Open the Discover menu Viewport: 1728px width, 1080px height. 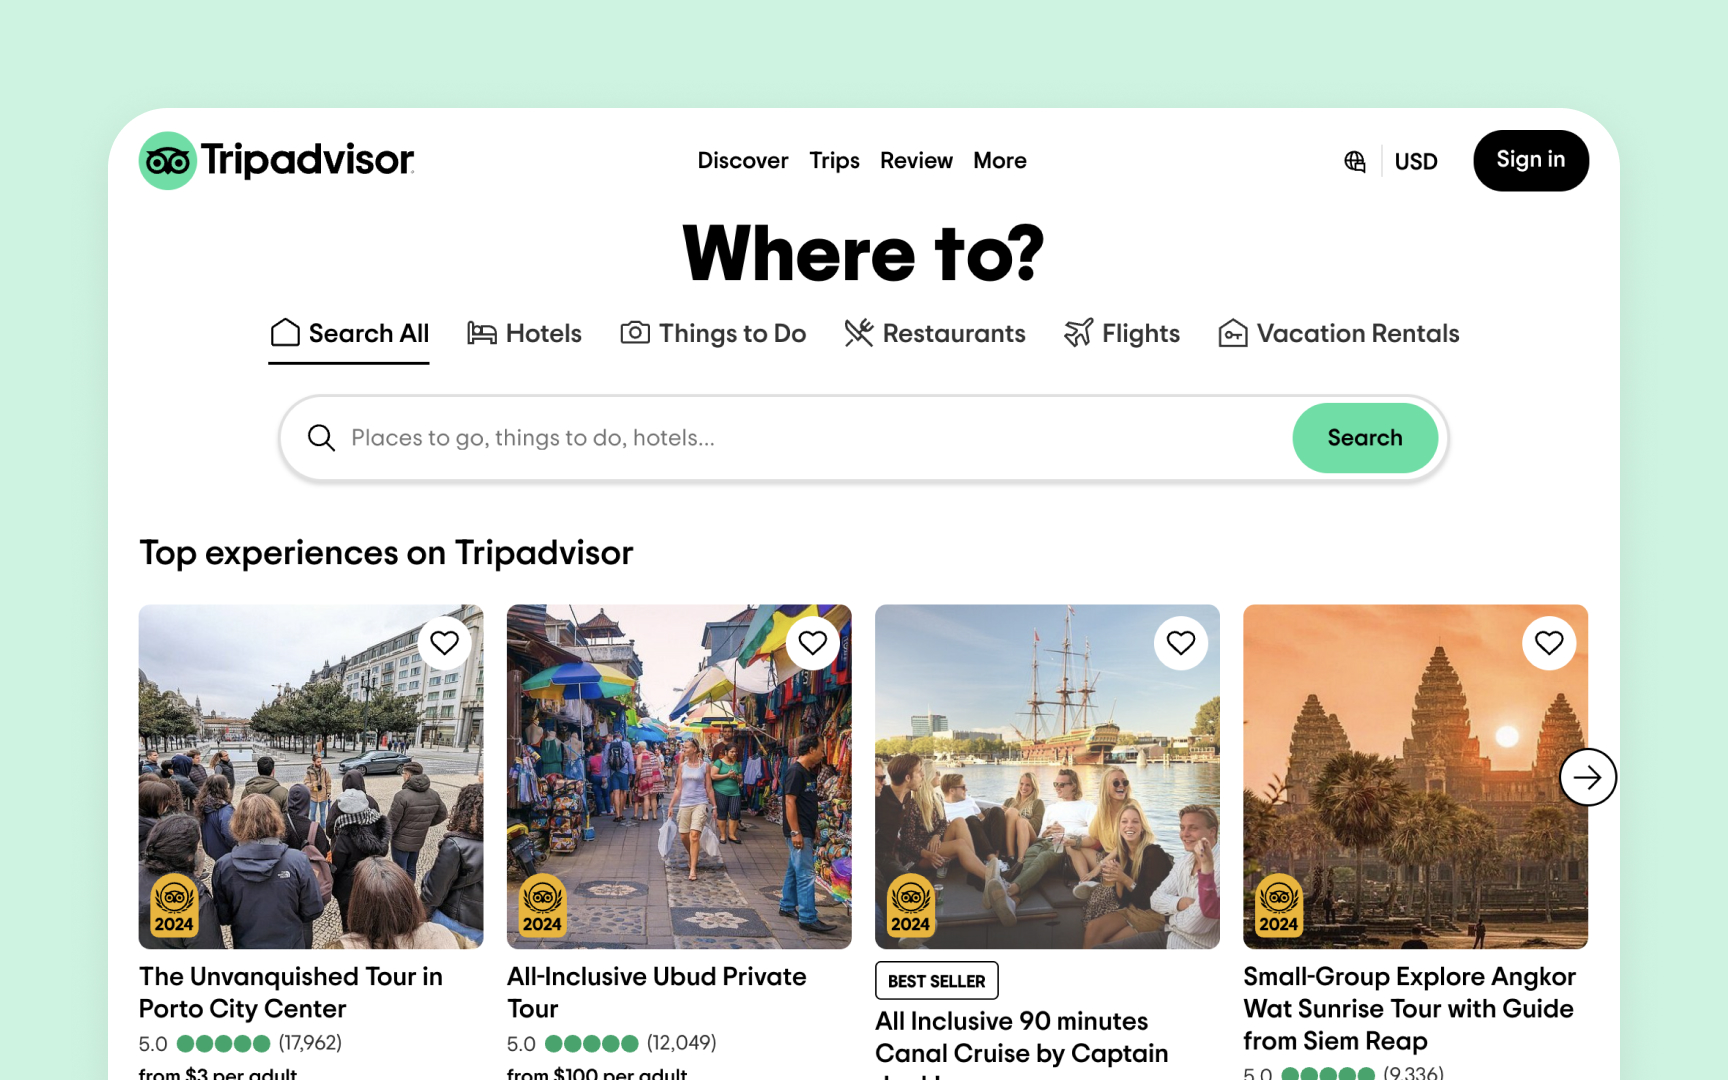[x=743, y=161]
